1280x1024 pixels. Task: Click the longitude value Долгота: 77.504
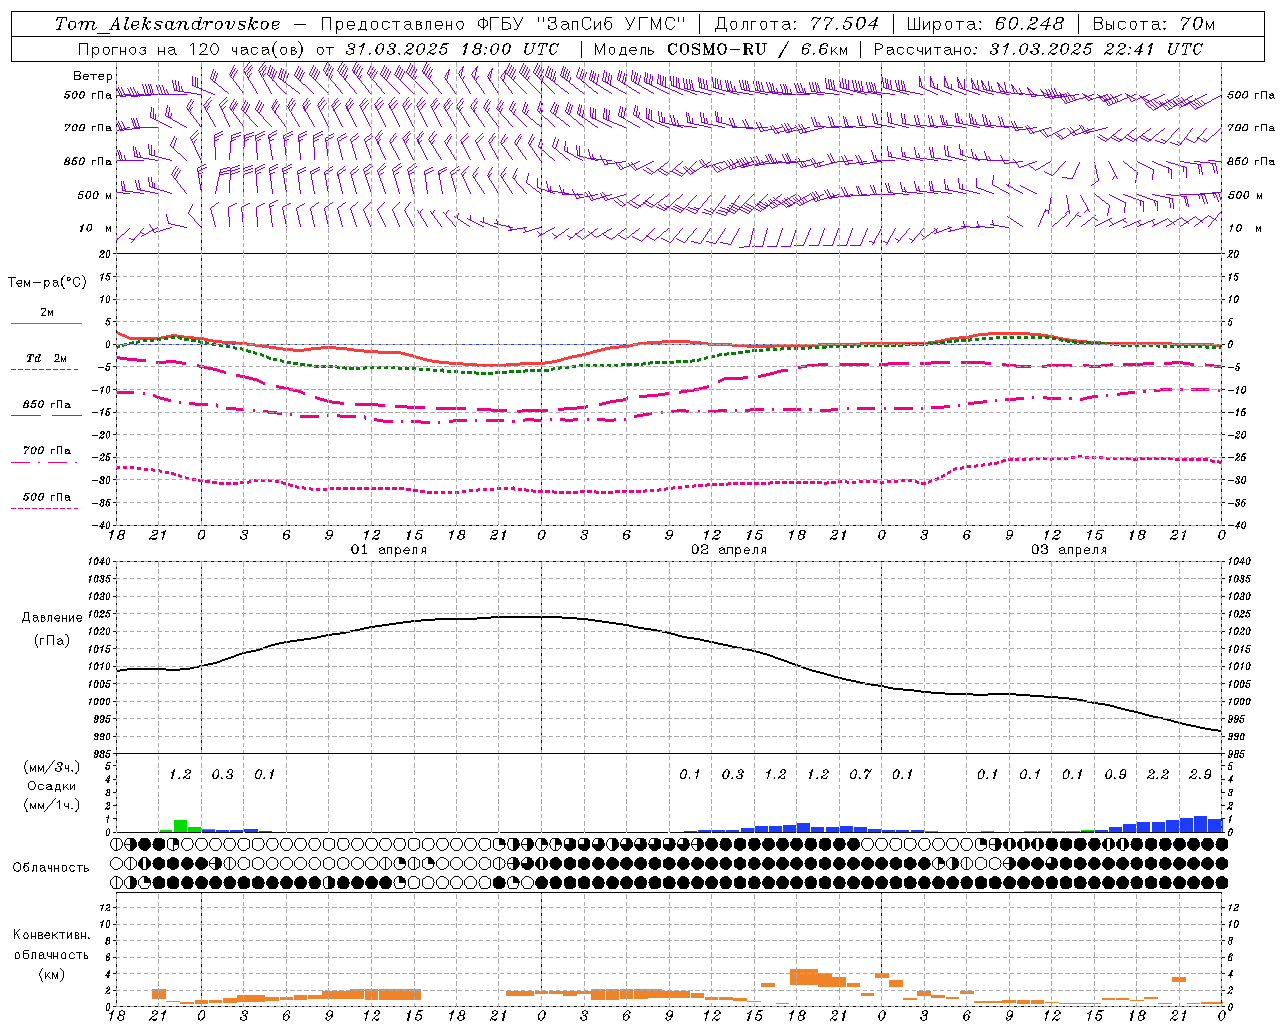(x=797, y=24)
